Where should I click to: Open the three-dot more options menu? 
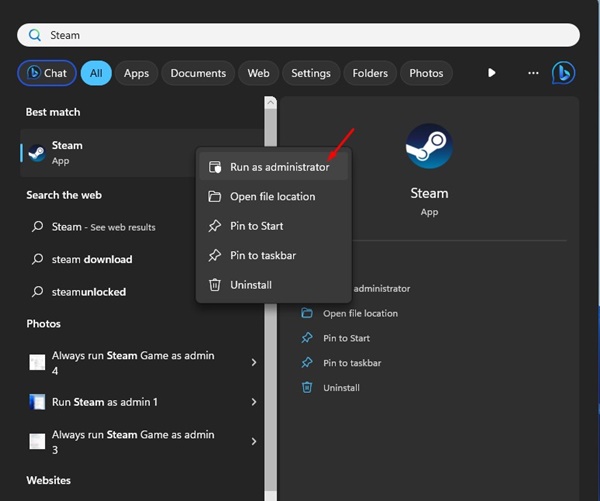[533, 73]
